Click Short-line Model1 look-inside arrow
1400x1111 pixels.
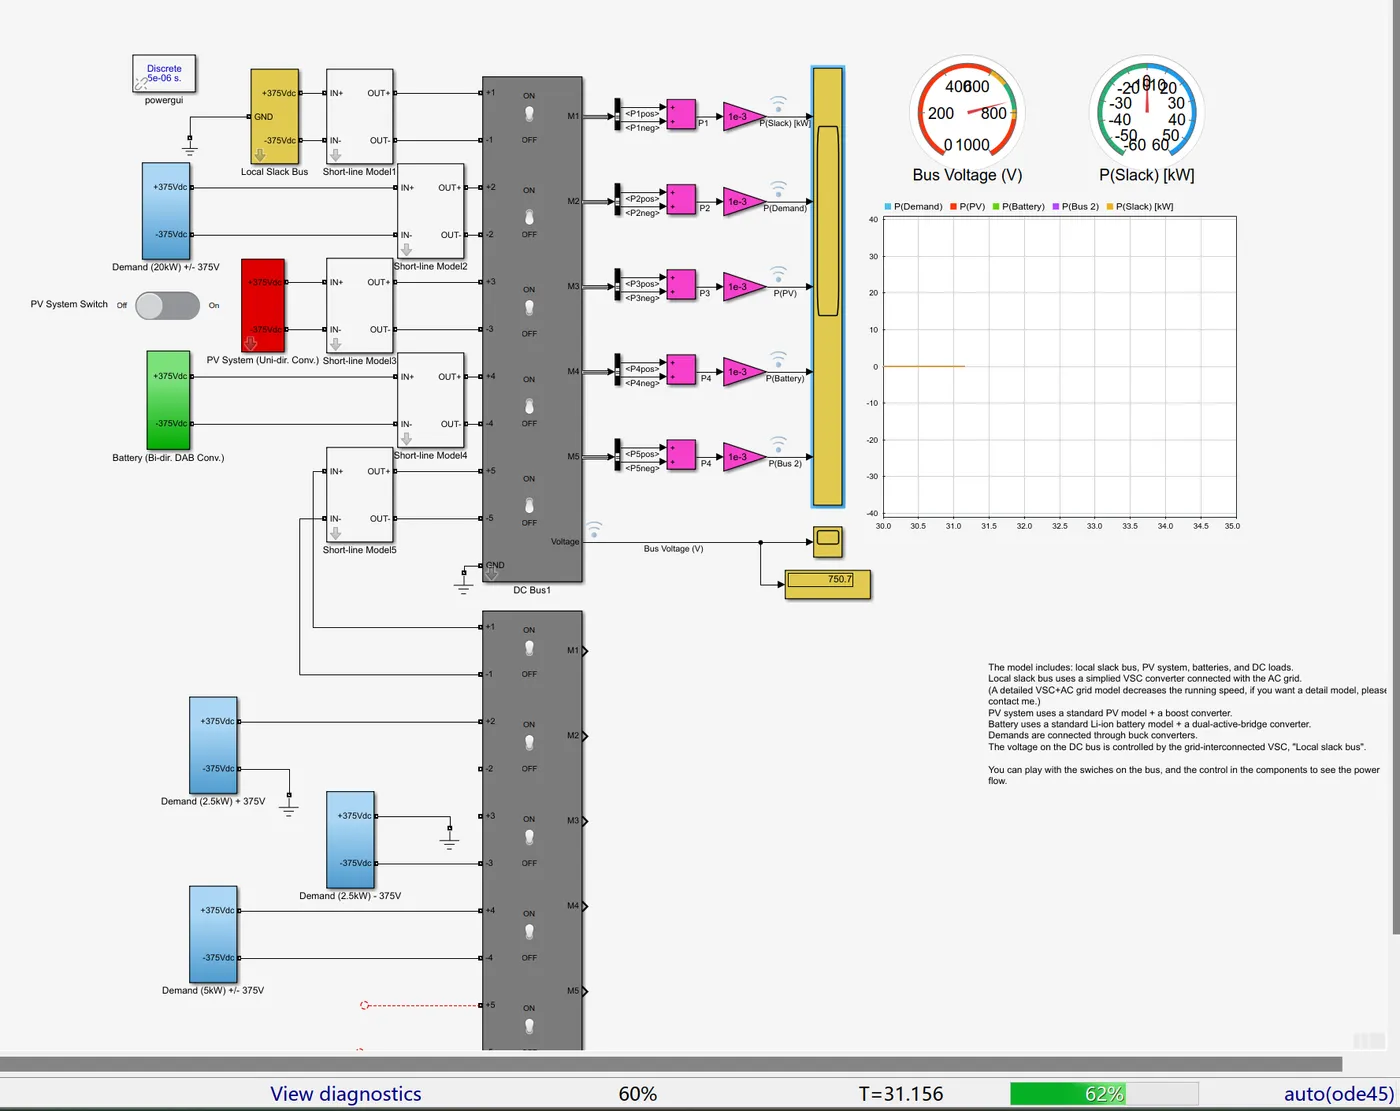tap(336, 155)
